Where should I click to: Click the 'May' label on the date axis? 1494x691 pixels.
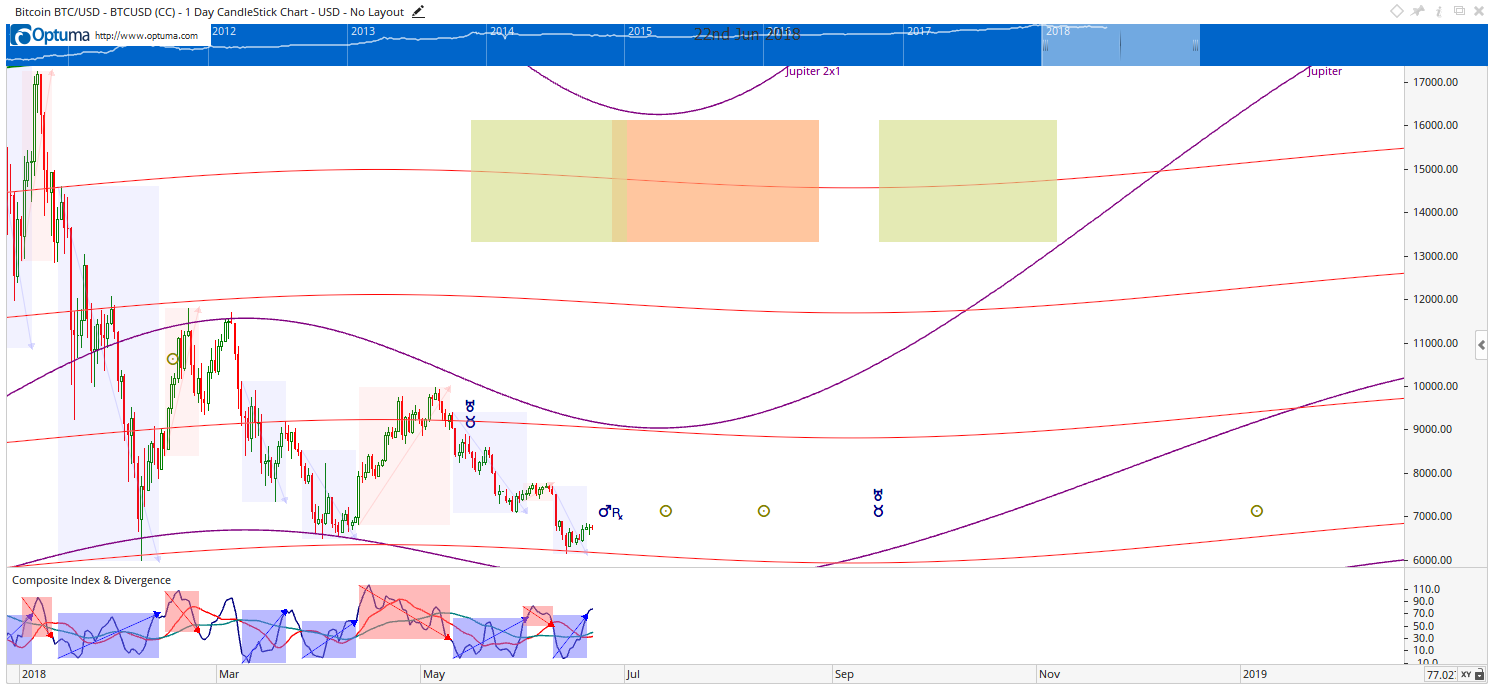click(434, 674)
